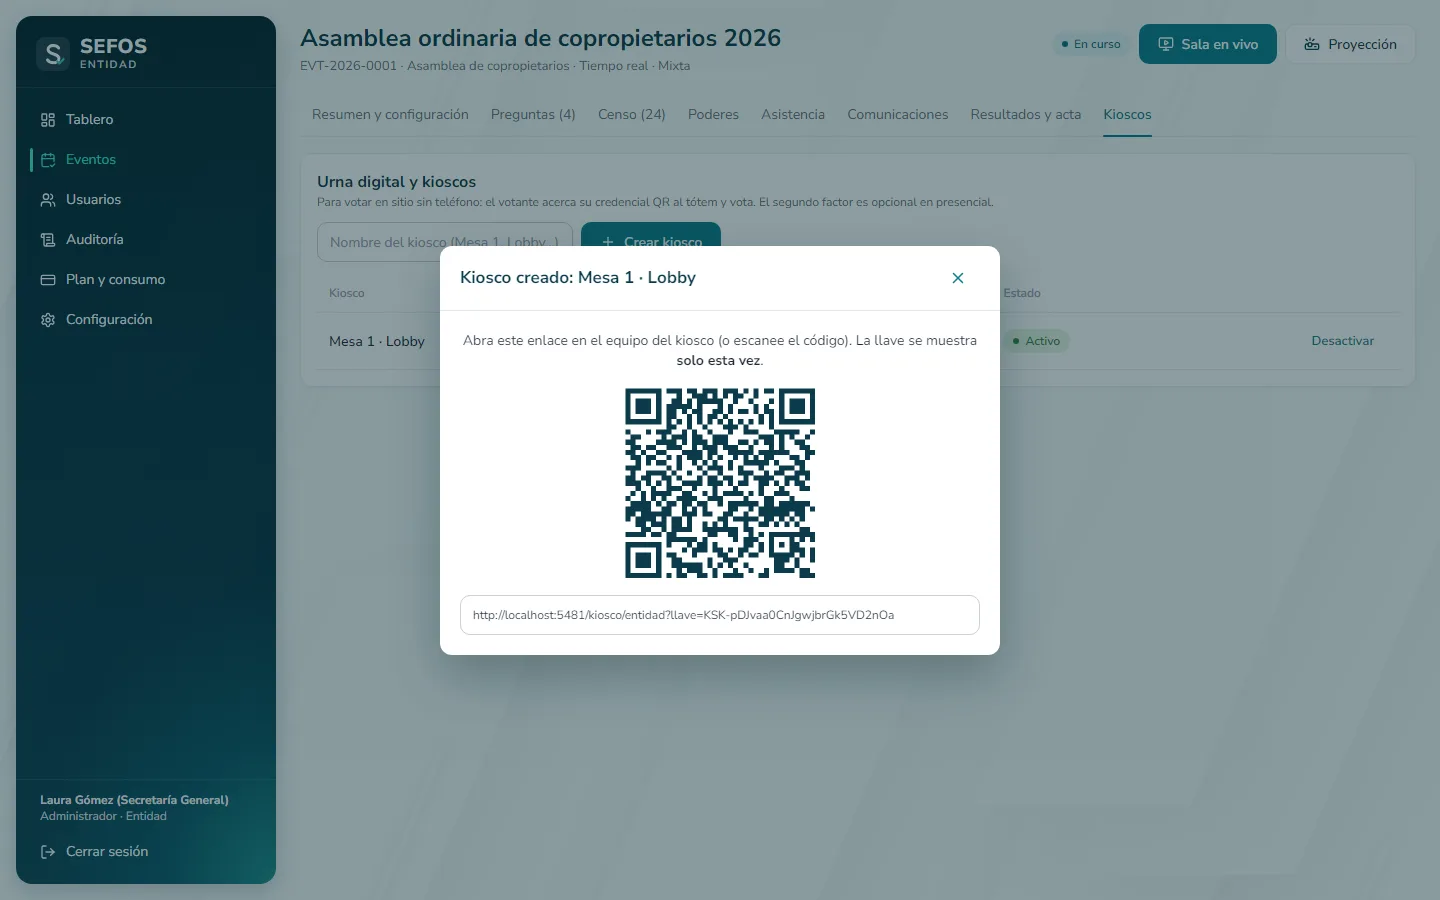Switch to the Poderes tab

coord(713,115)
